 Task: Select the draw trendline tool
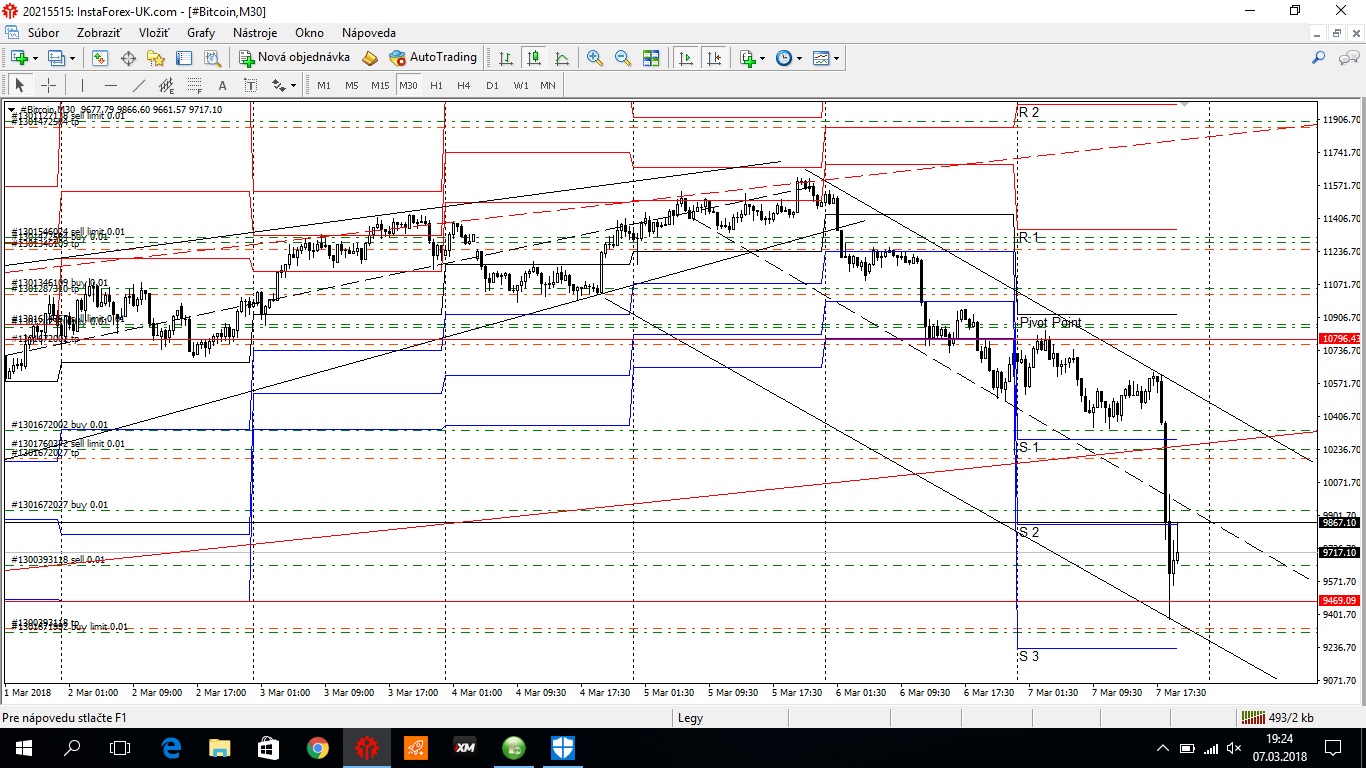click(x=139, y=85)
